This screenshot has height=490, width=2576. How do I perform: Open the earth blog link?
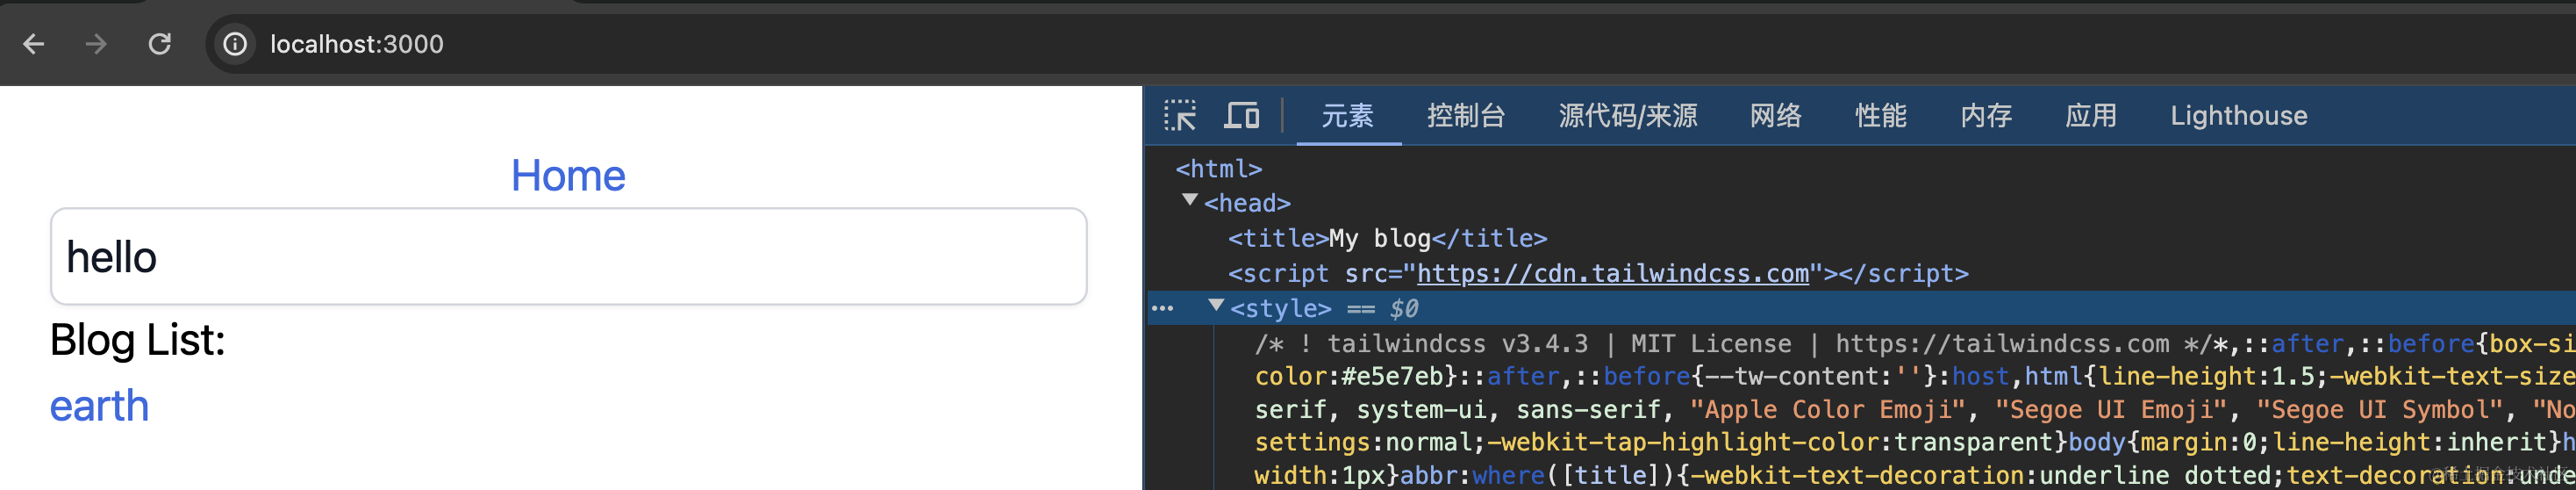pos(100,406)
